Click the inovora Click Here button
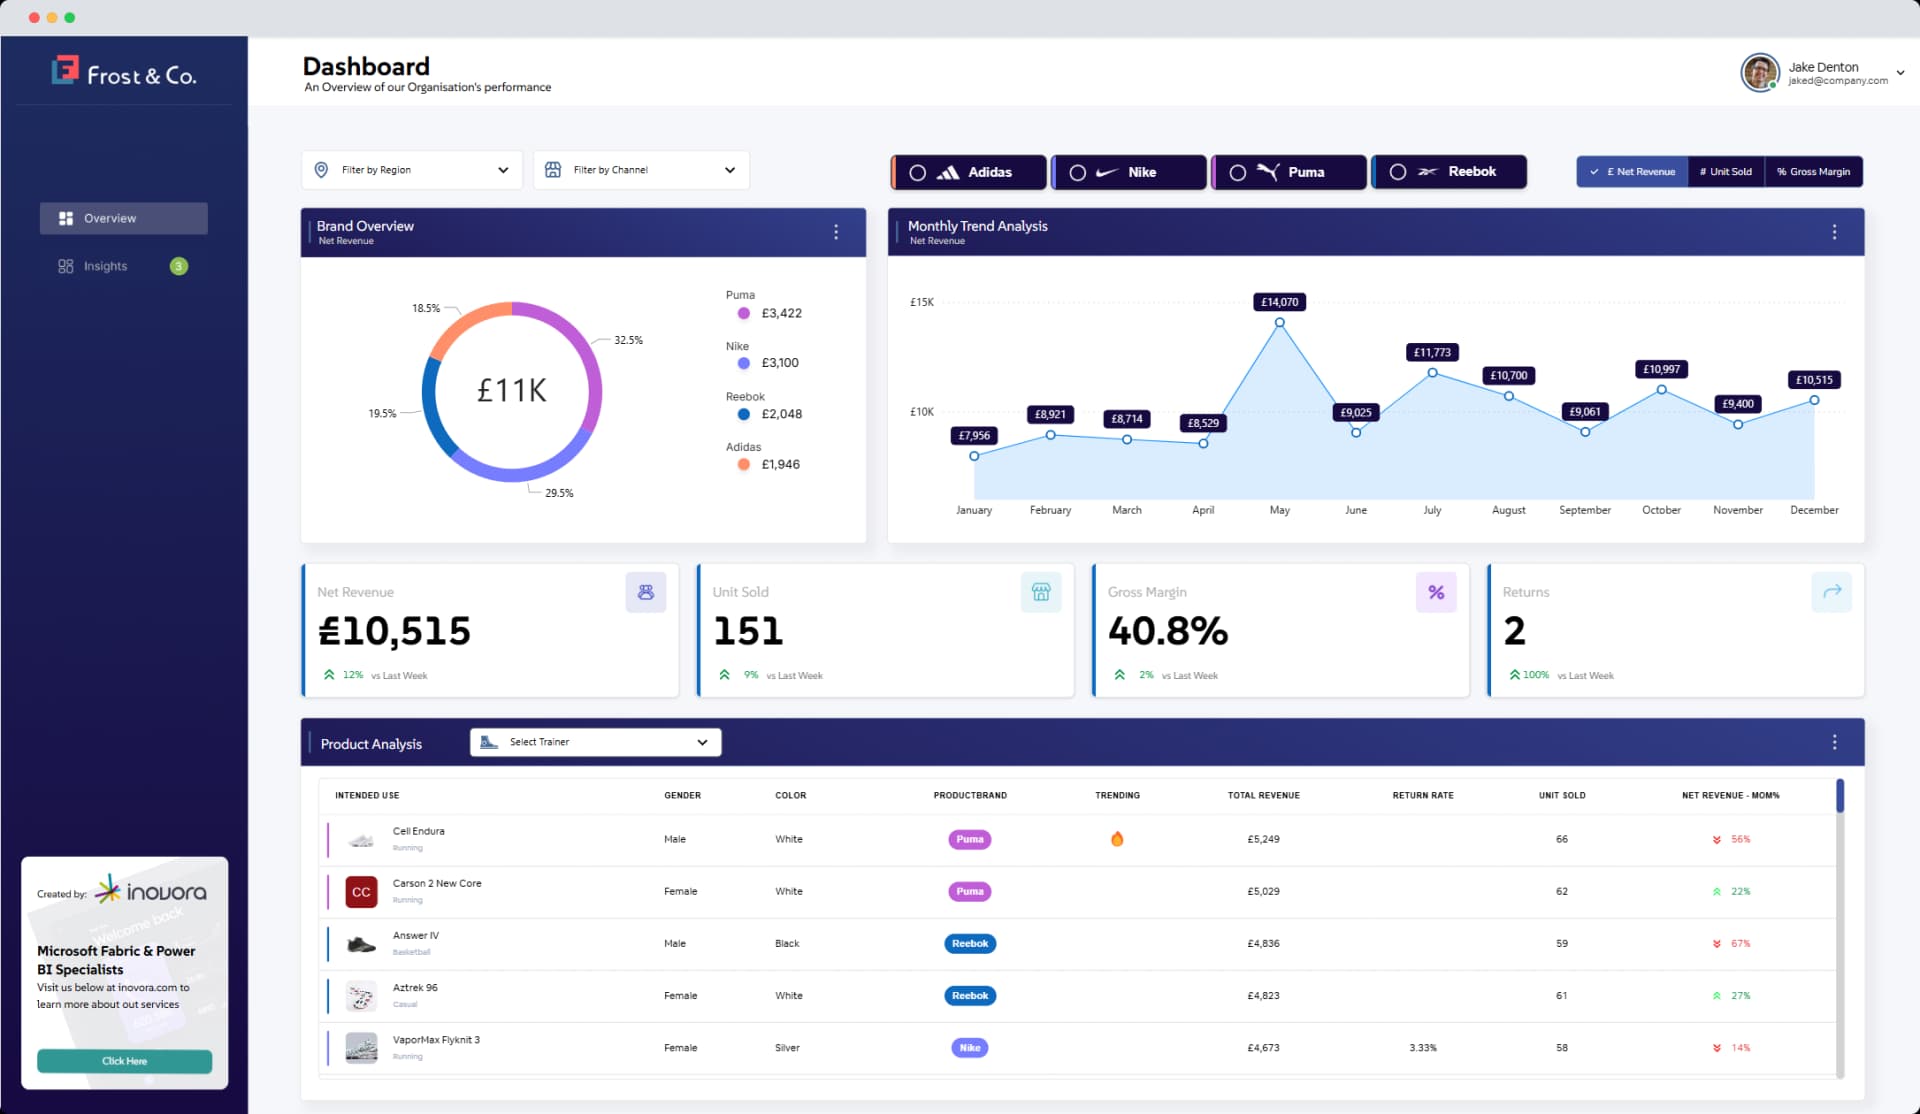 click(124, 1061)
